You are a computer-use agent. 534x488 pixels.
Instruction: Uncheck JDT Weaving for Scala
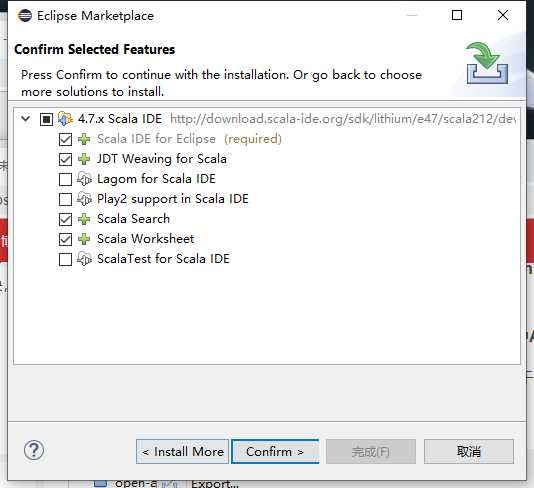pos(65,159)
